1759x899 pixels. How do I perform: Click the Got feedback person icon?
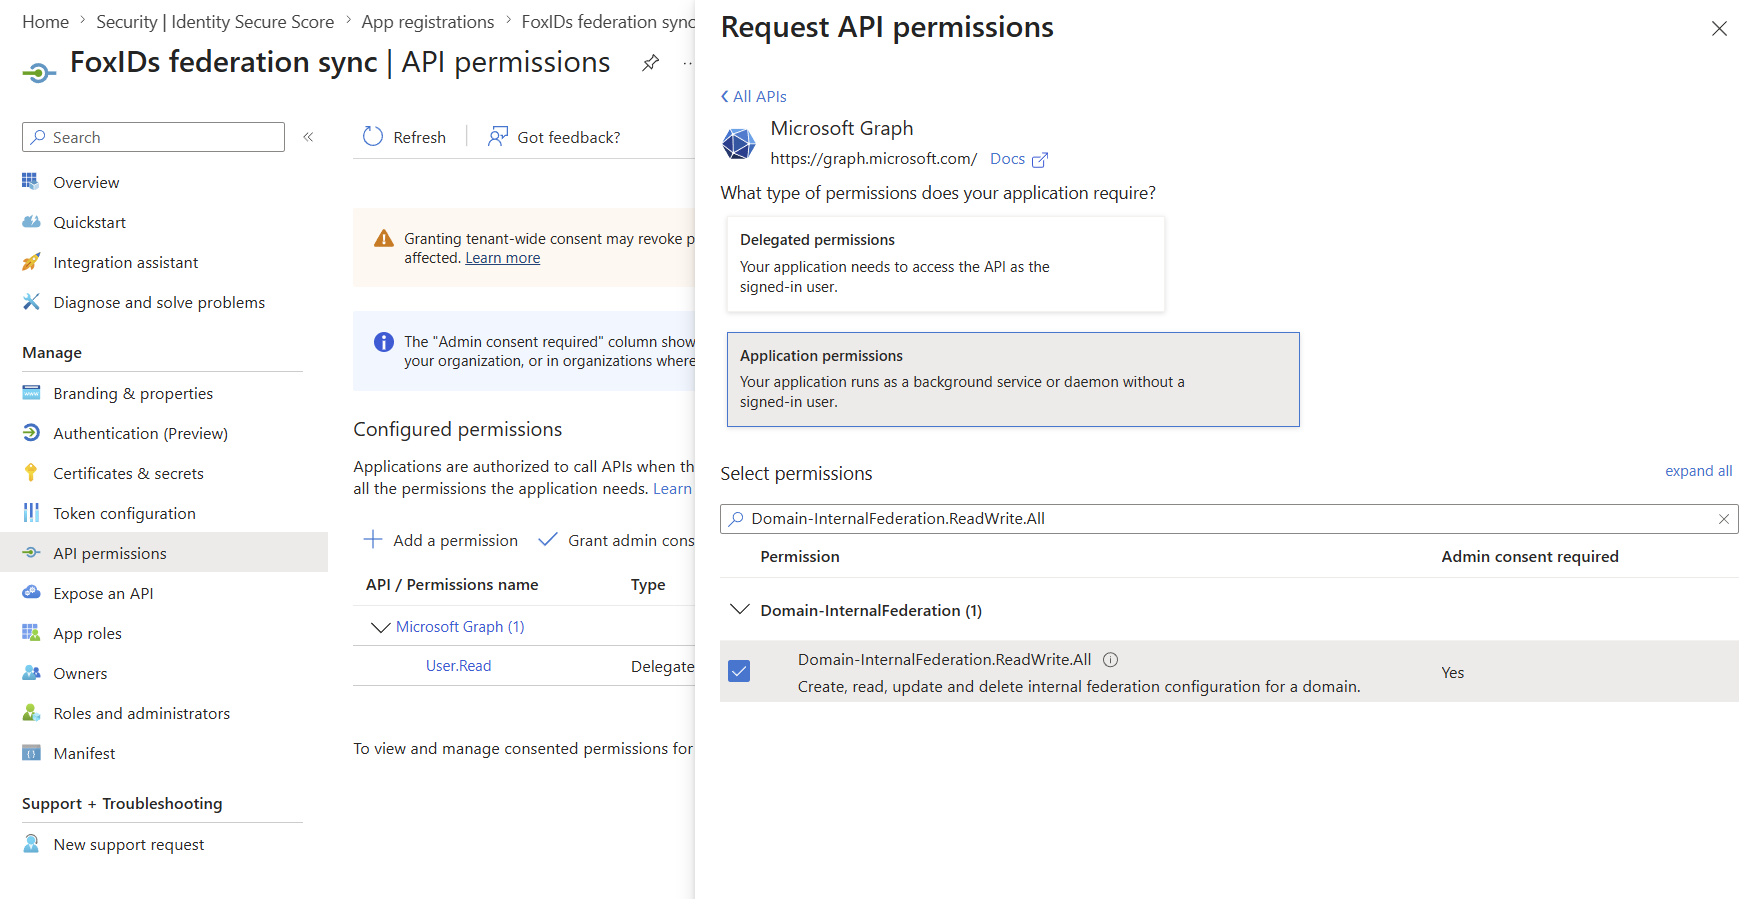tap(497, 137)
